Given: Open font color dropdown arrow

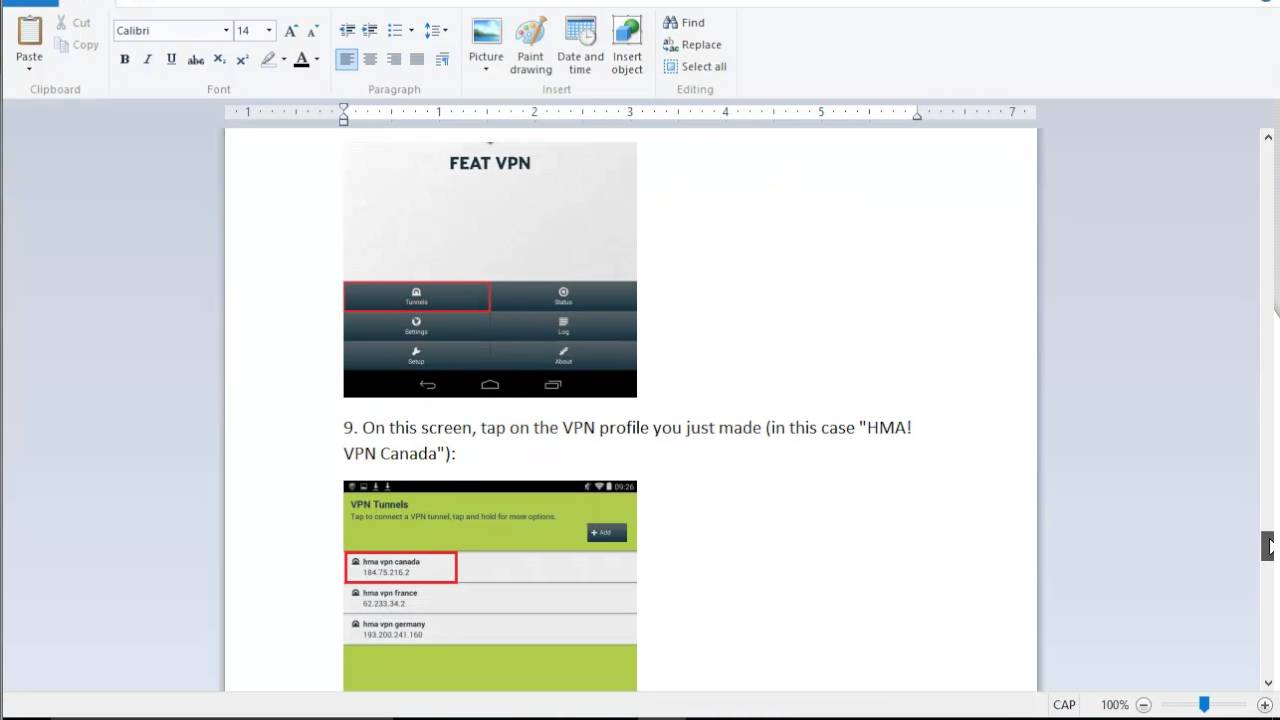Looking at the screenshot, I should coord(317,59).
